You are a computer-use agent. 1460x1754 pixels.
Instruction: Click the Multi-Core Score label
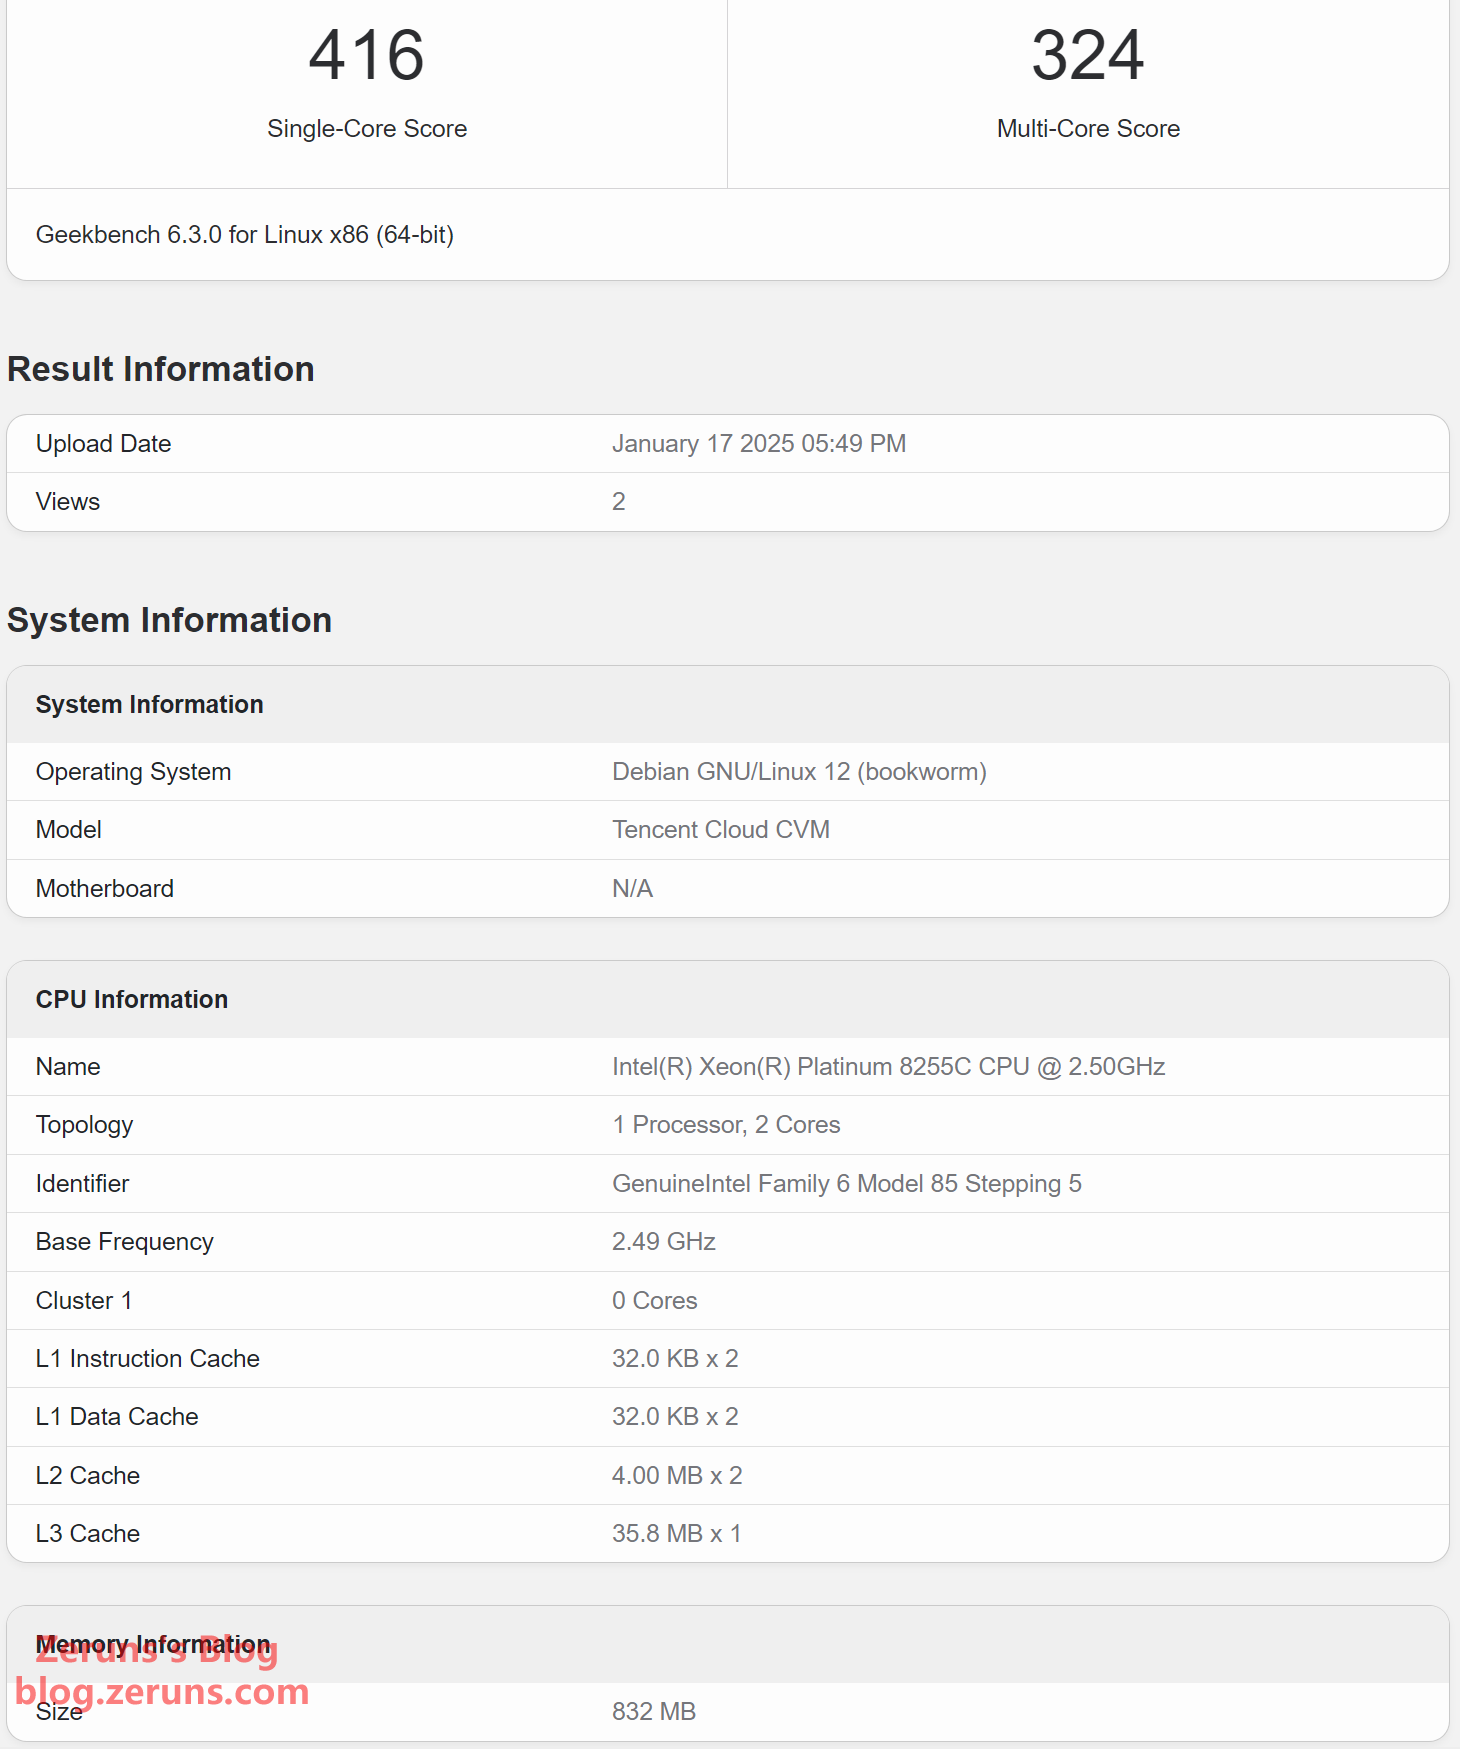click(1087, 129)
